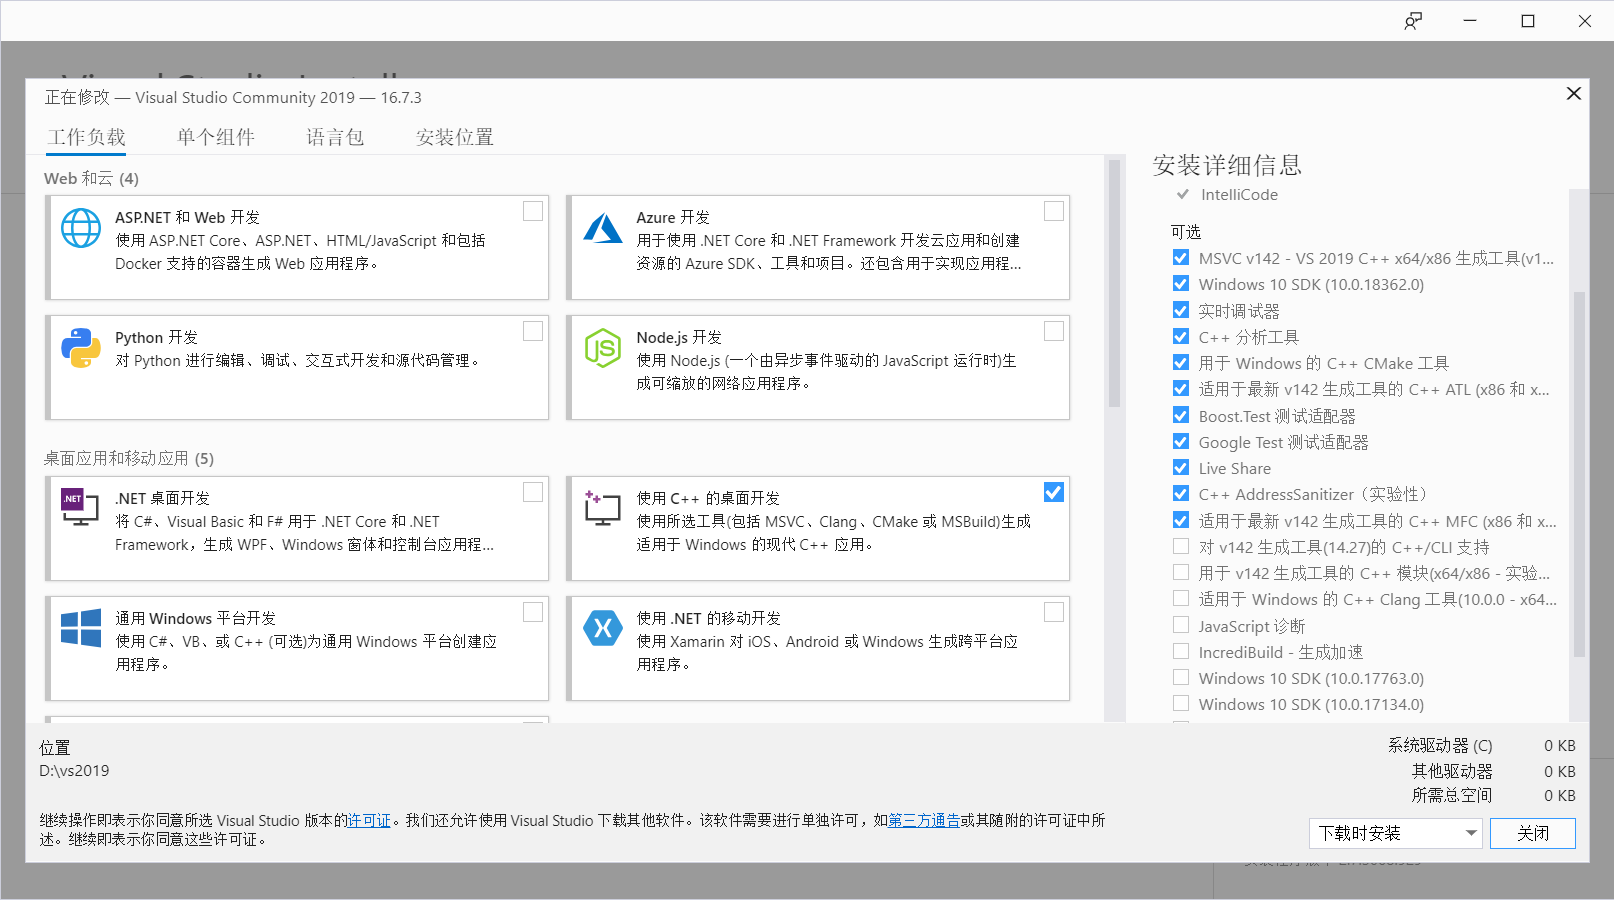
Task: Switch to the 语言包 tab
Action: pos(335,137)
